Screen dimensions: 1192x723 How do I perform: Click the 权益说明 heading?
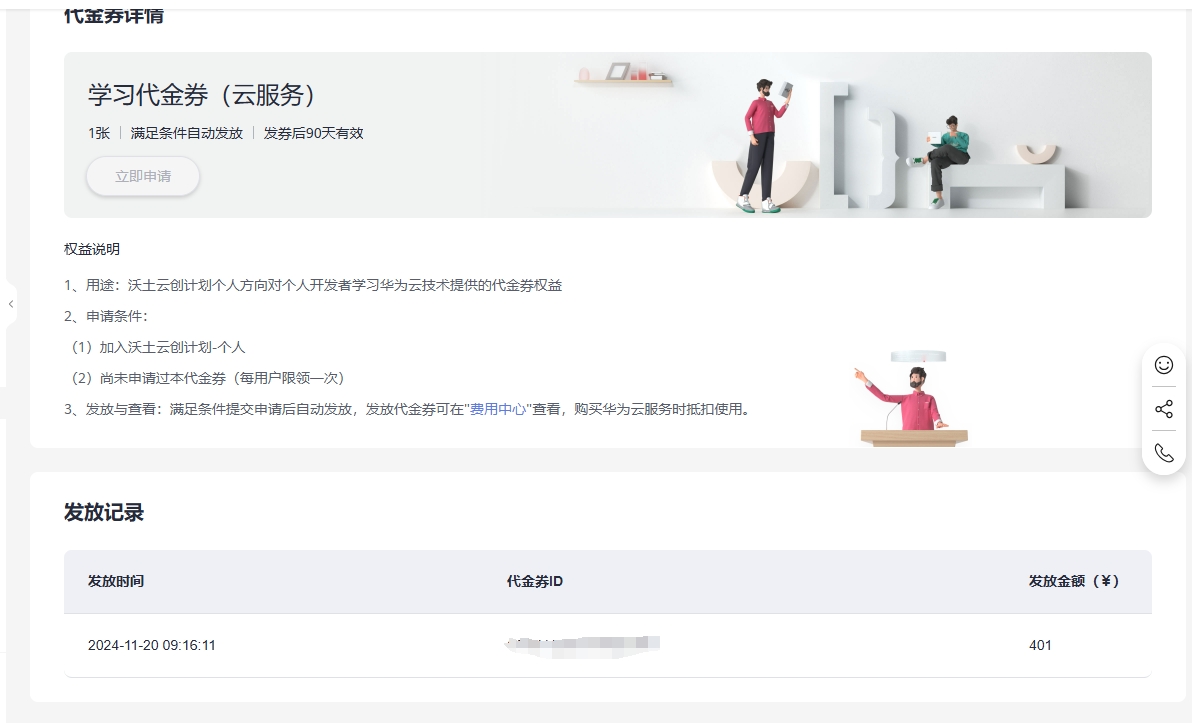point(92,249)
